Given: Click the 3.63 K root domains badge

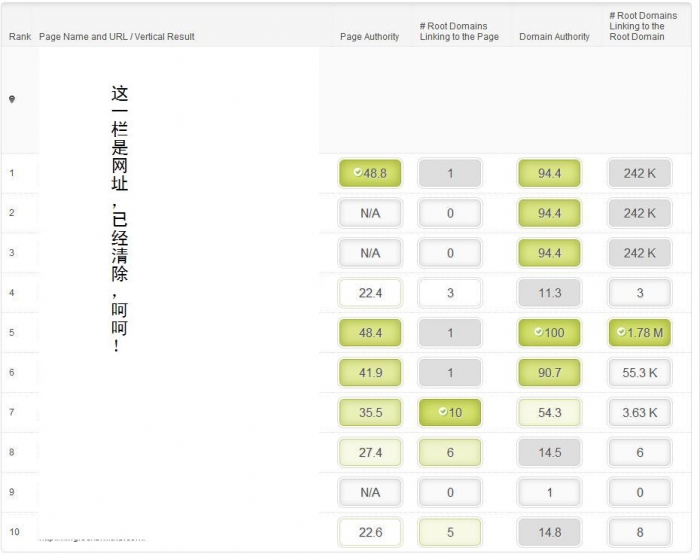Looking at the screenshot, I should point(639,413).
